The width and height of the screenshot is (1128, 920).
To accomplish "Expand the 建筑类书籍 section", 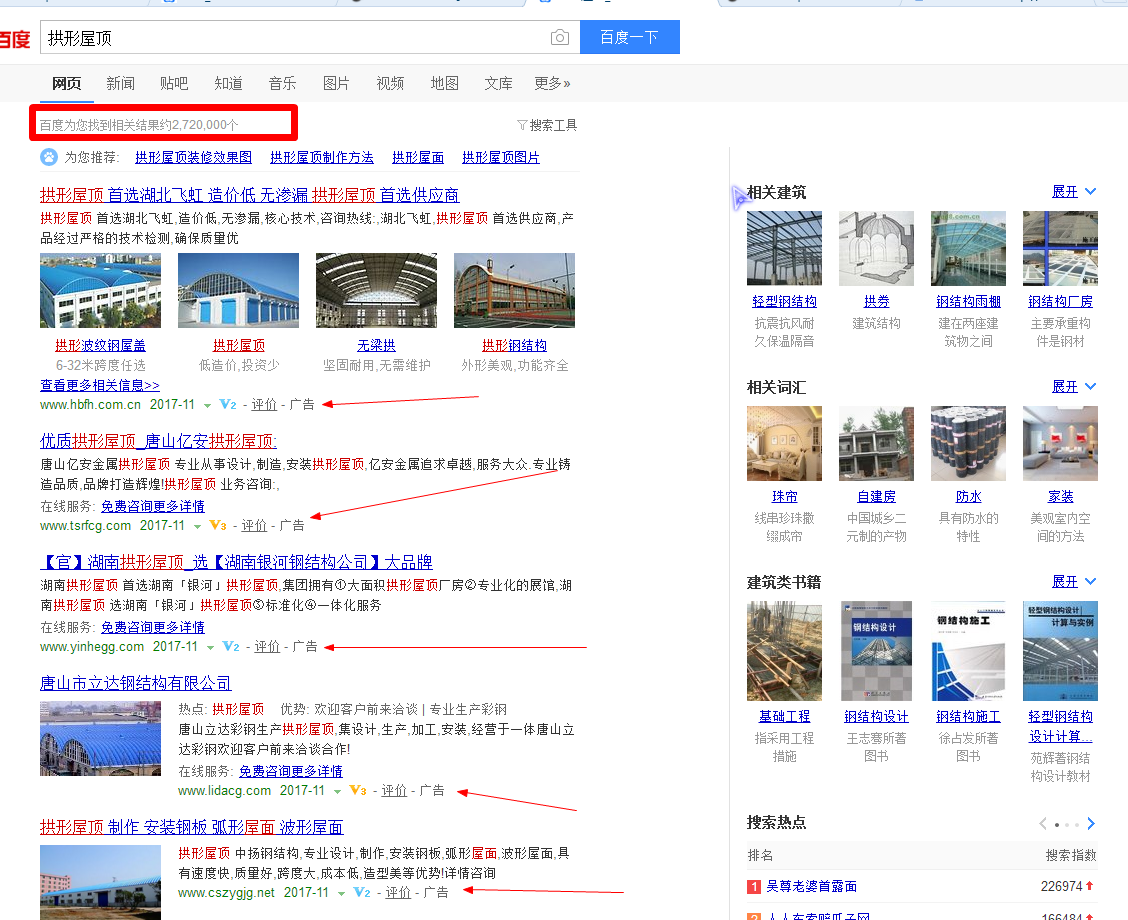I will [1074, 581].
